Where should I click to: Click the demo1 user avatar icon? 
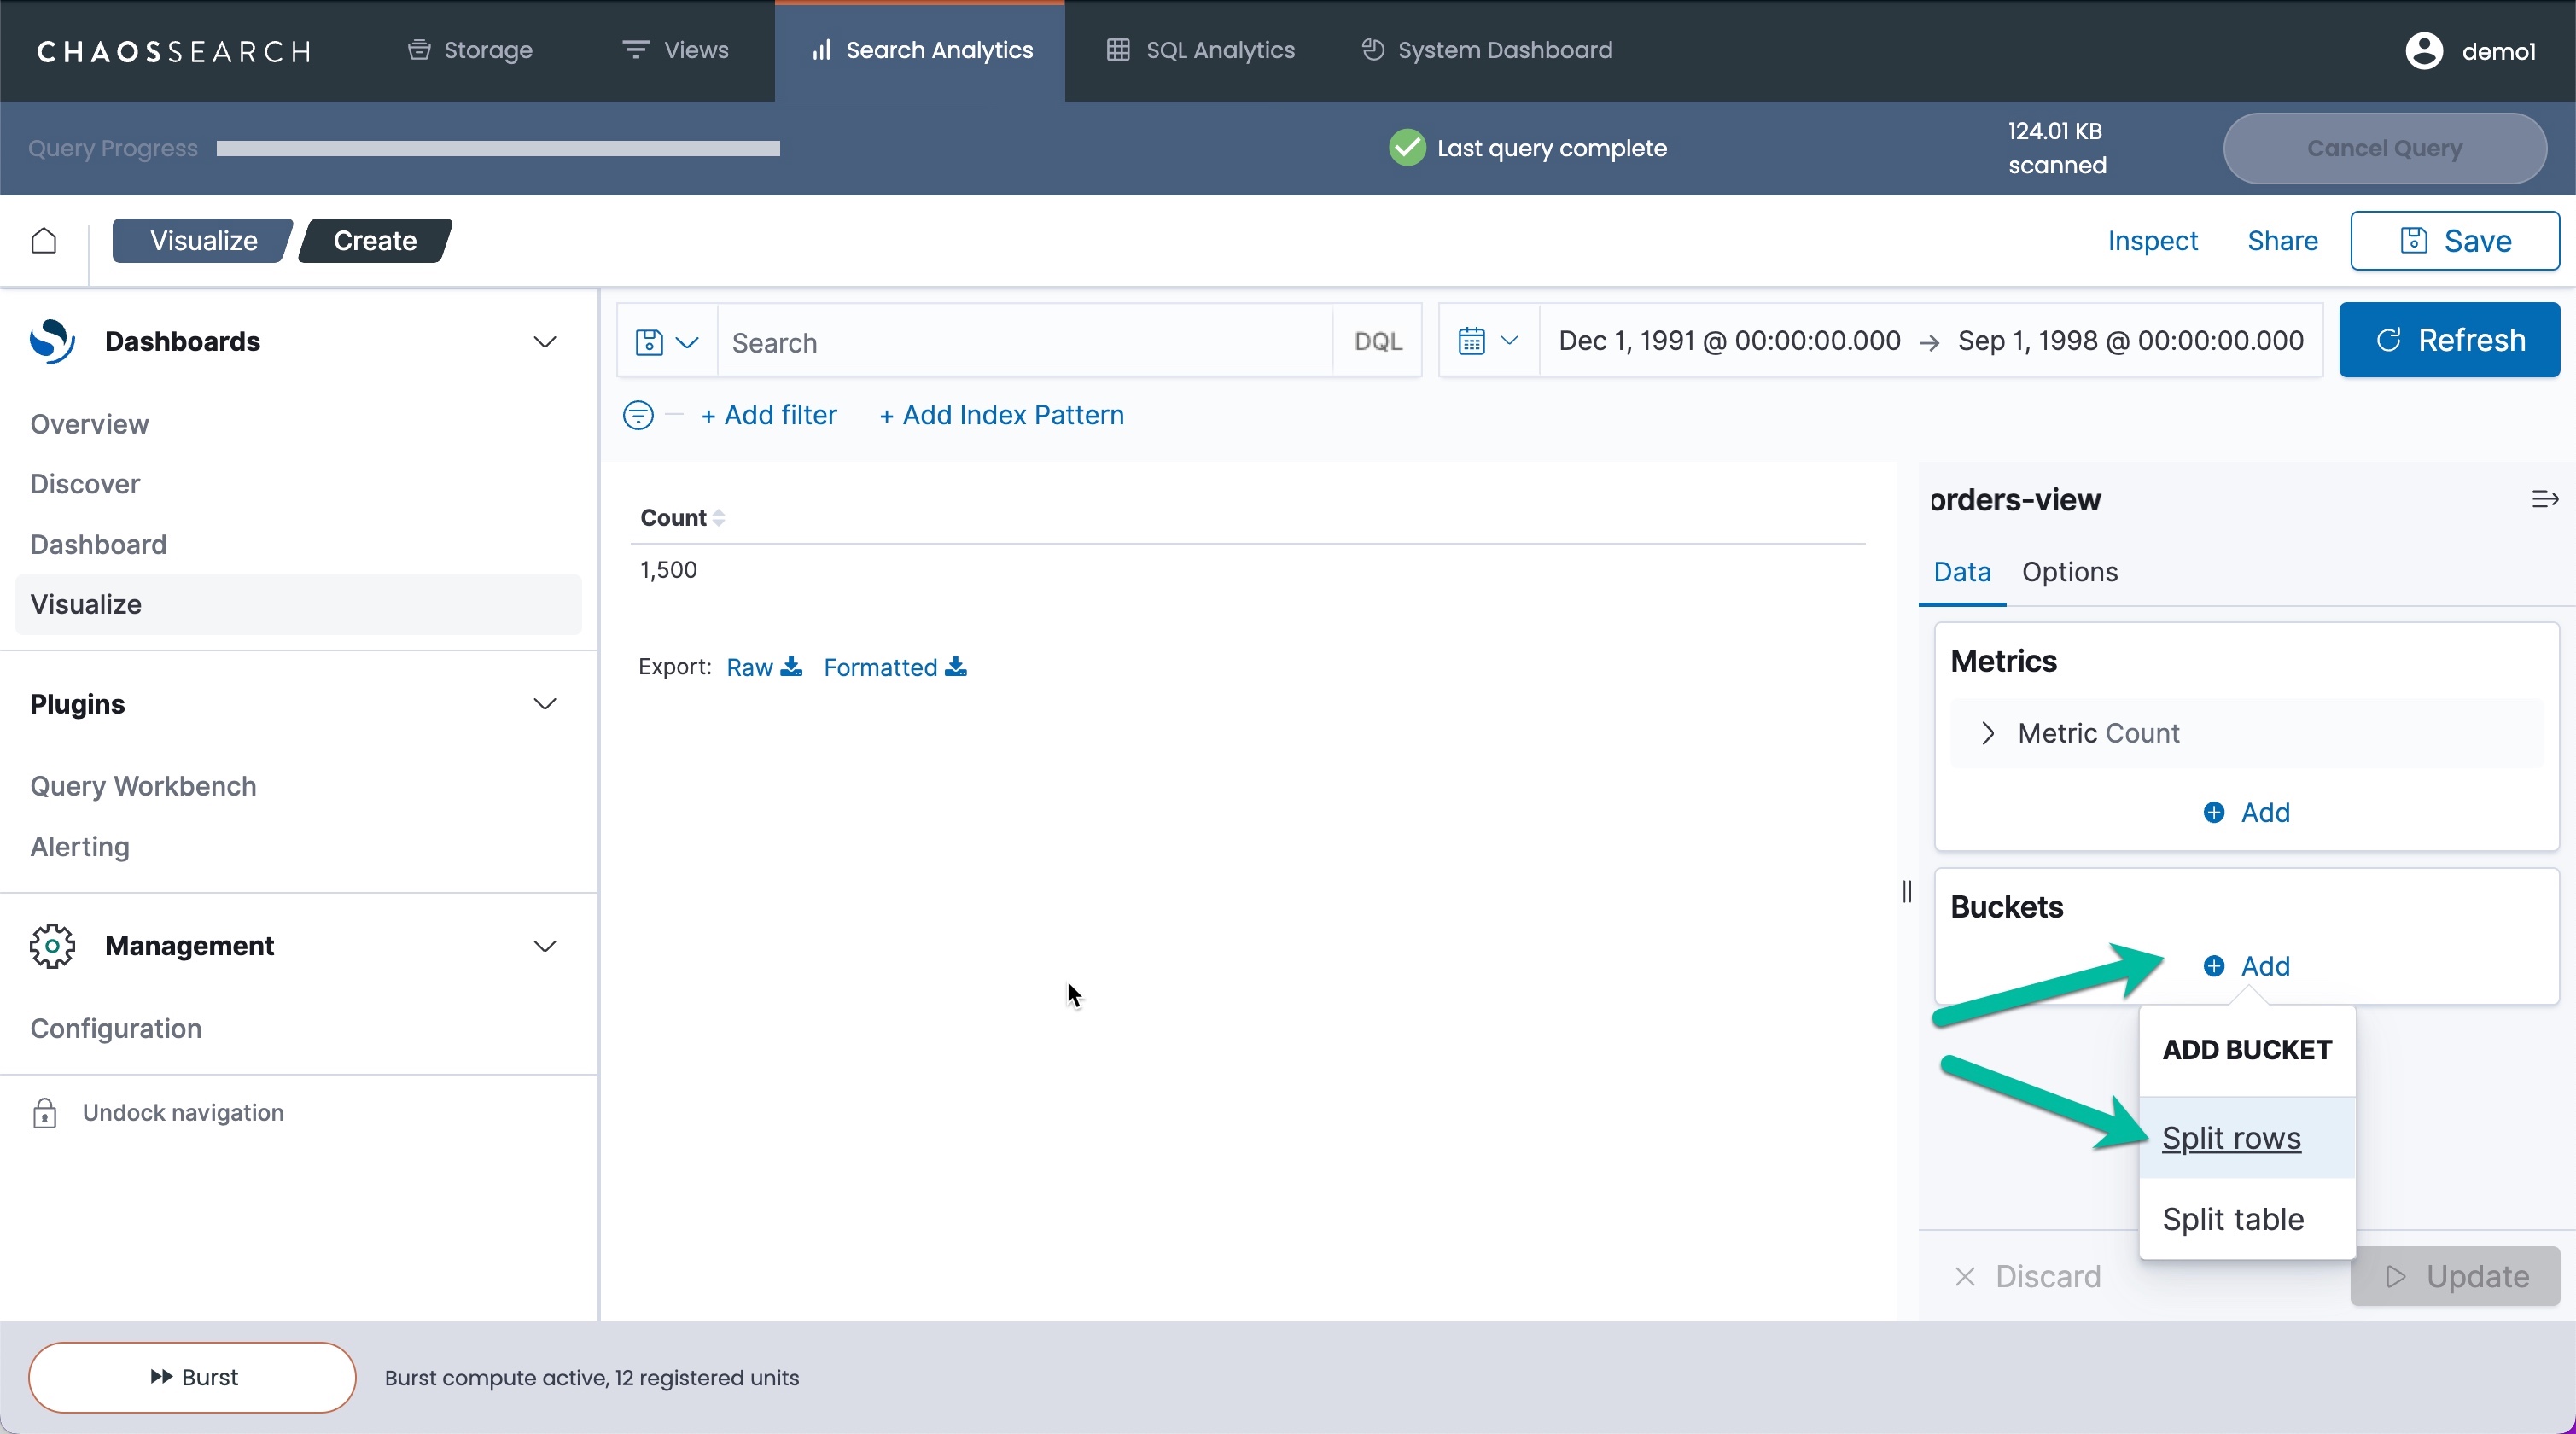pyautogui.click(x=2423, y=51)
